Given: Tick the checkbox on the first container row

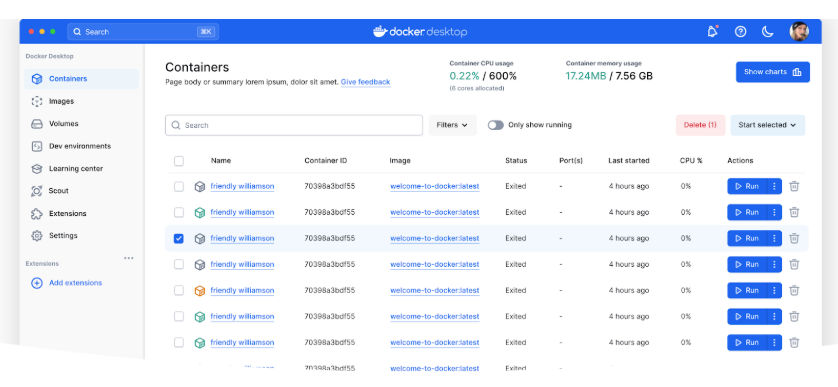Looking at the screenshot, I should [179, 187].
